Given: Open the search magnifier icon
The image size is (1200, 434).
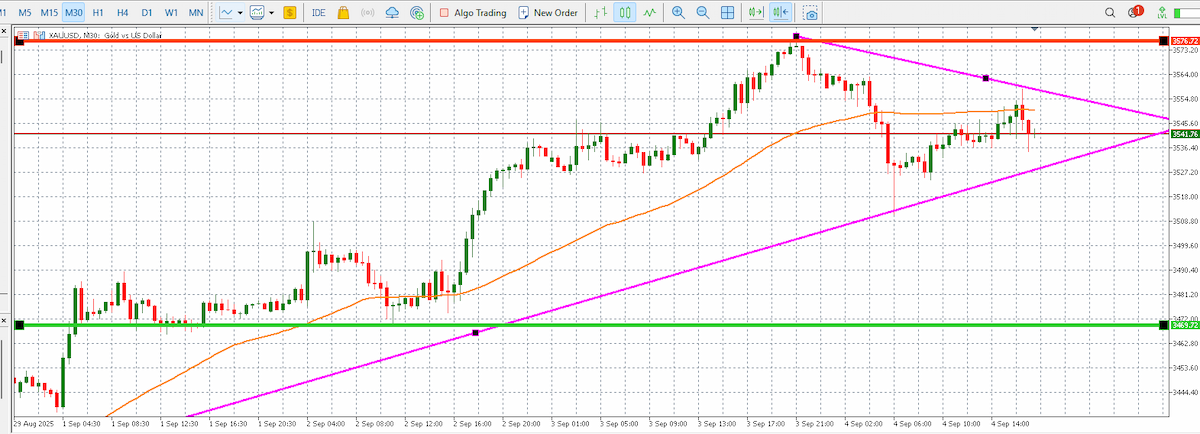Looking at the screenshot, I should click(x=1112, y=13).
